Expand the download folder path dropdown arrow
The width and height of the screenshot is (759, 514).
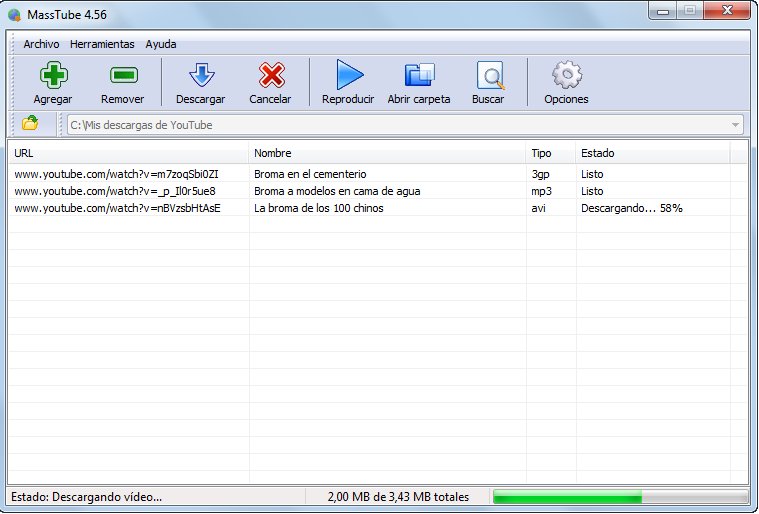click(735, 125)
